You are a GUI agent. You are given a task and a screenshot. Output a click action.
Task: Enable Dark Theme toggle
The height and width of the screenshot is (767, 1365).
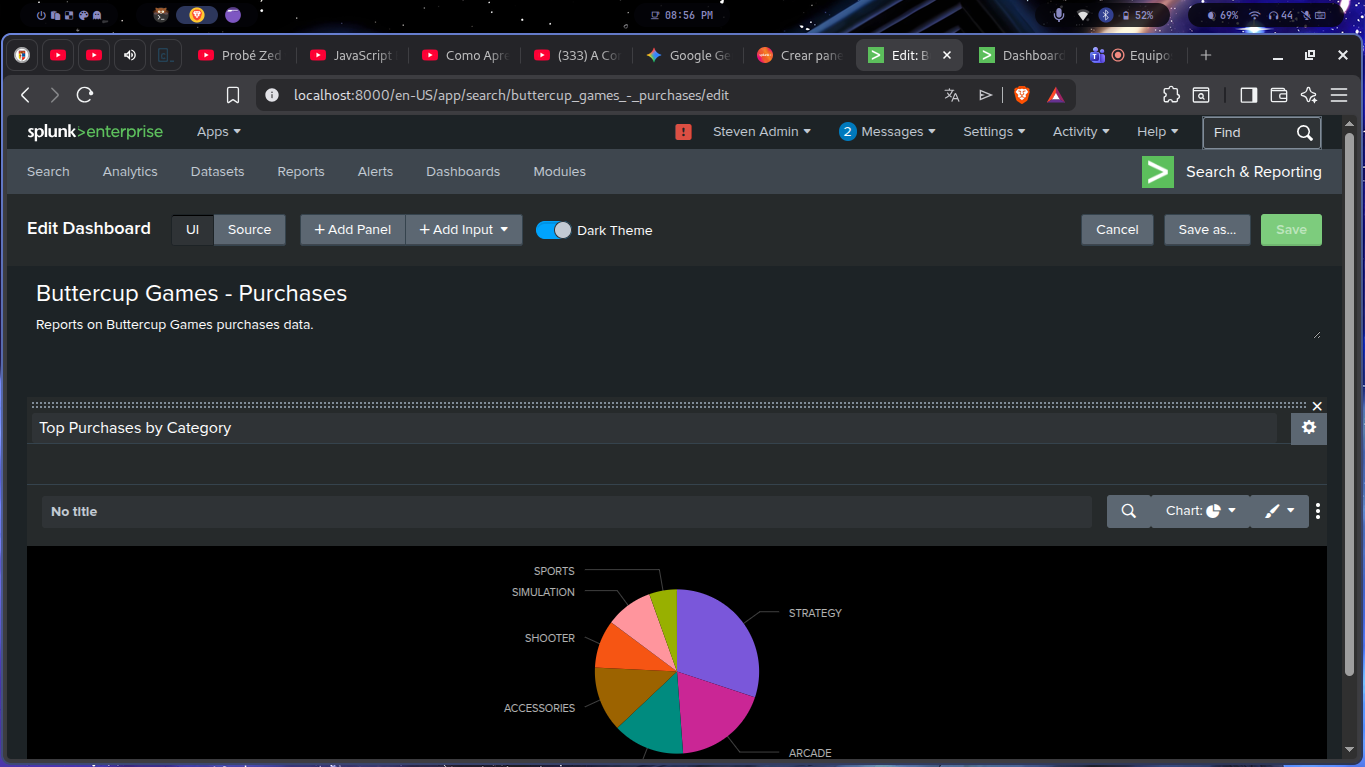(x=553, y=229)
